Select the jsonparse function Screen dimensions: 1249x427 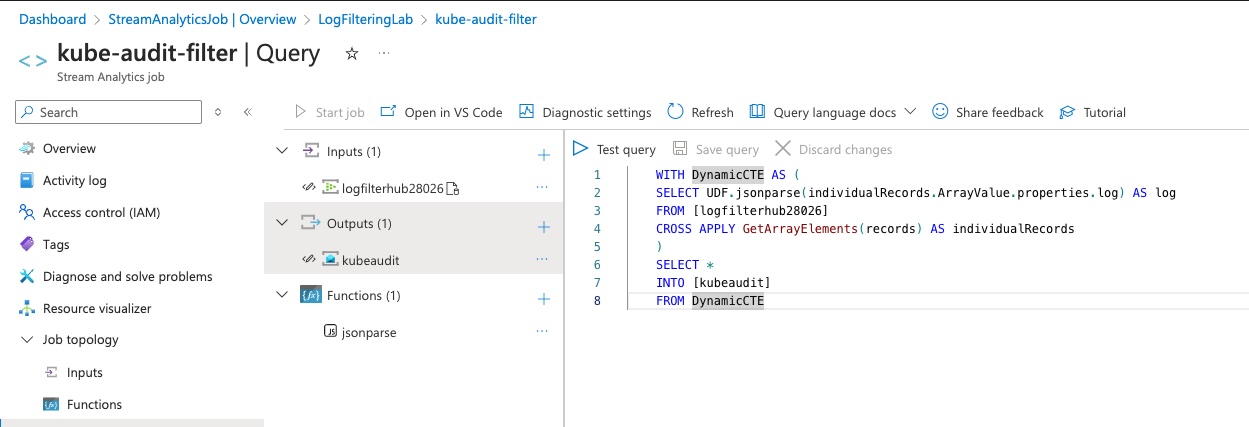[x=369, y=331]
